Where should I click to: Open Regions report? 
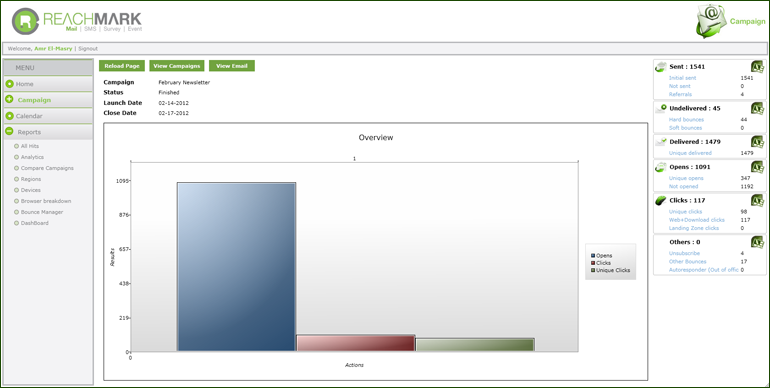click(31, 179)
